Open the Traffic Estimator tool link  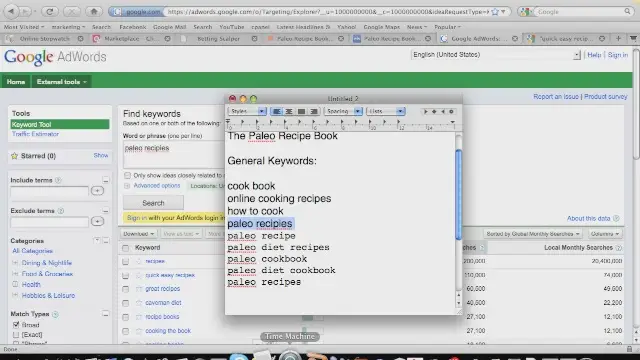35,134
